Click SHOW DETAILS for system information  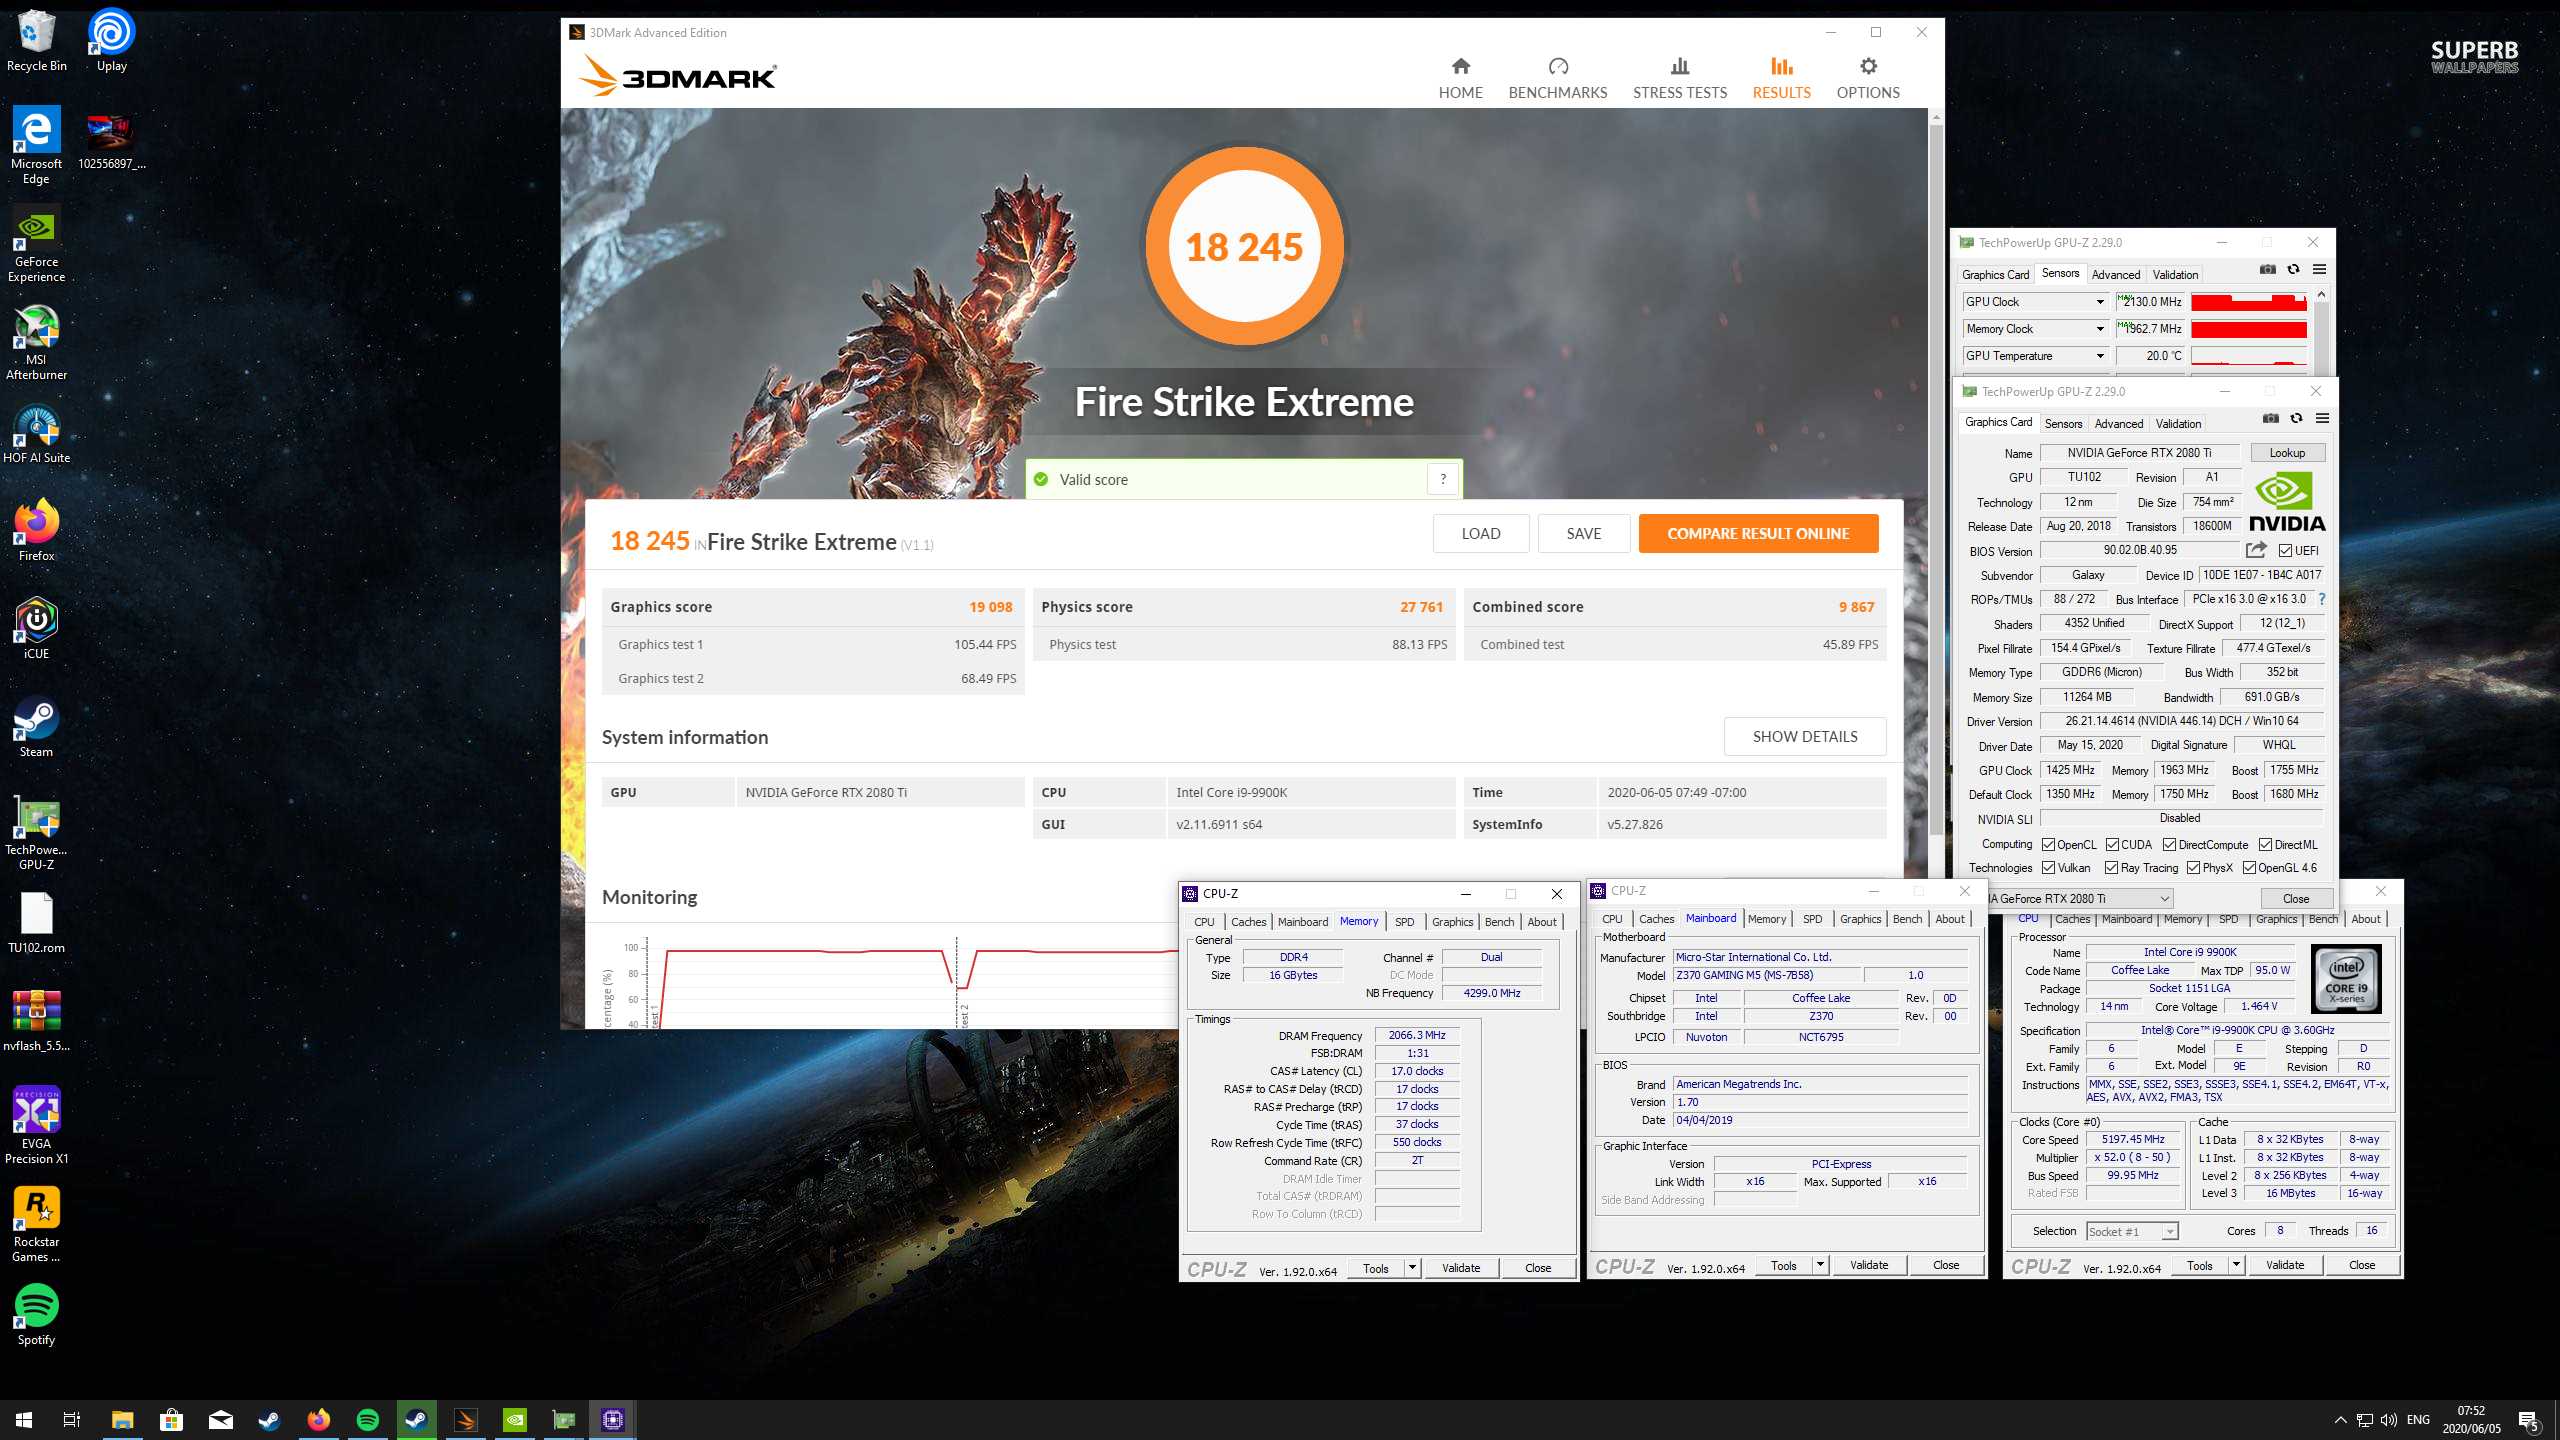pos(1805,736)
